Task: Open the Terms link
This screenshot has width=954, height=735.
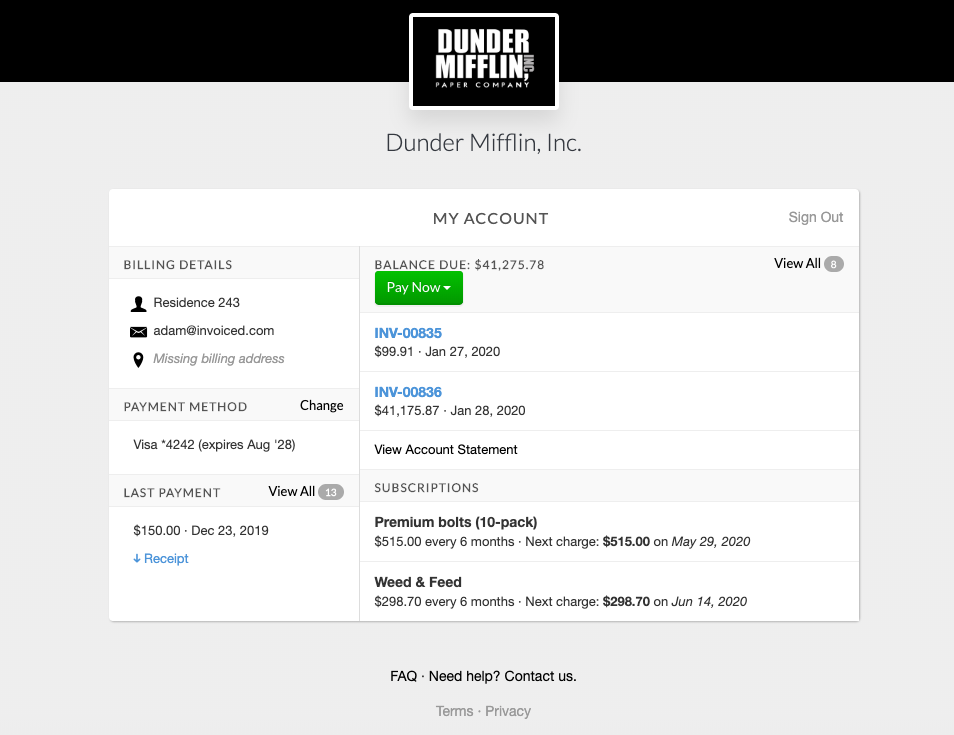Action: tap(454, 711)
